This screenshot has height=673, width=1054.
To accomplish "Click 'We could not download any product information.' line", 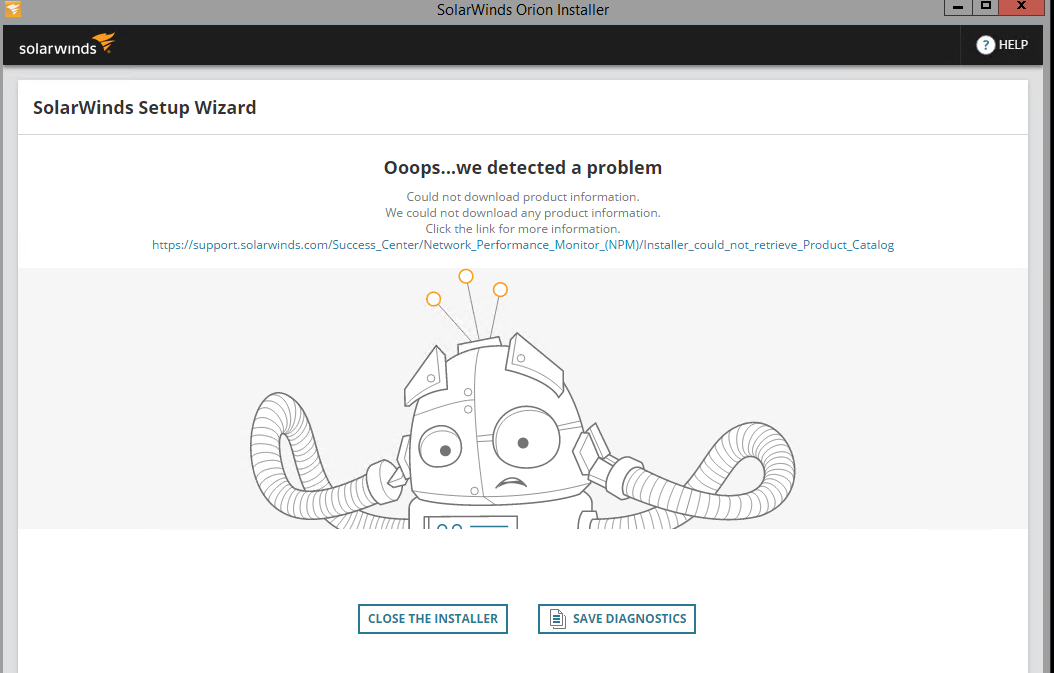I will (523, 213).
